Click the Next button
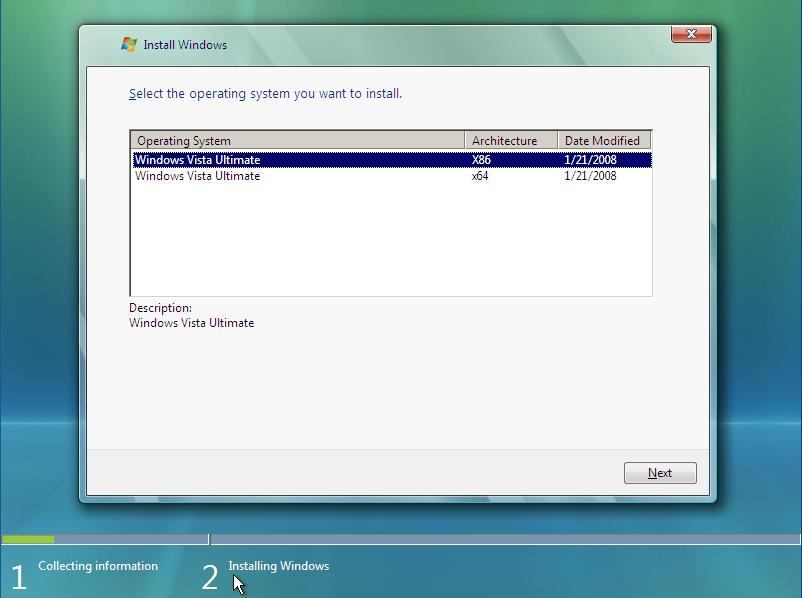802x598 pixels. click(x=660, y=473)
